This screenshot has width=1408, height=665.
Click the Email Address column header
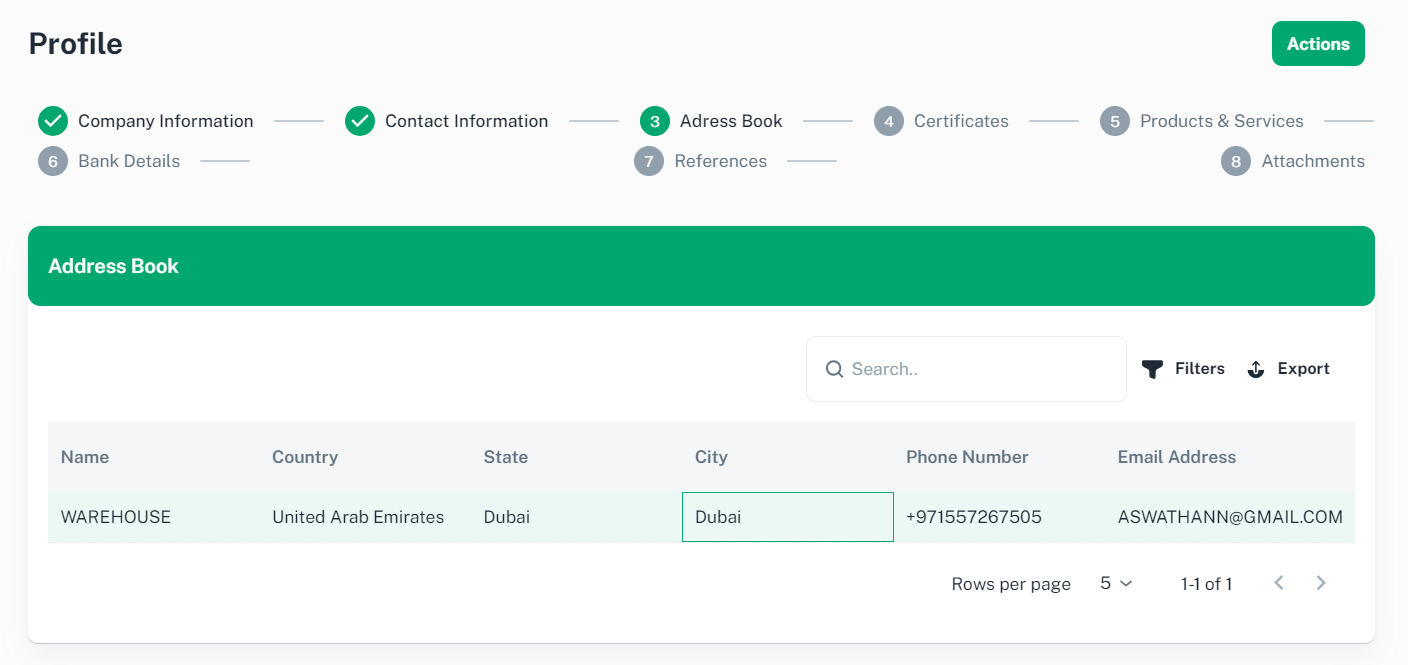coord(1176,457)
